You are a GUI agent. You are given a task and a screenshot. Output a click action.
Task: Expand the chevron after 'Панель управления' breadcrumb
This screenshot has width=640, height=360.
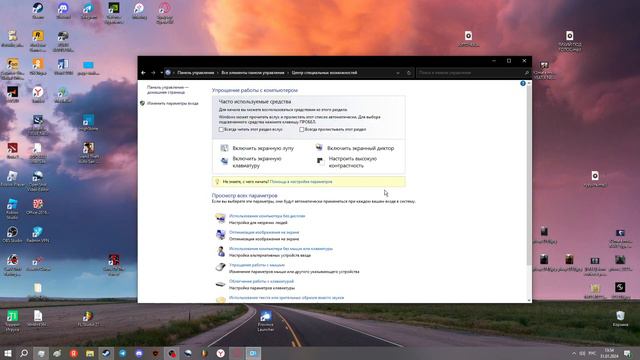[x=218, y=73]
